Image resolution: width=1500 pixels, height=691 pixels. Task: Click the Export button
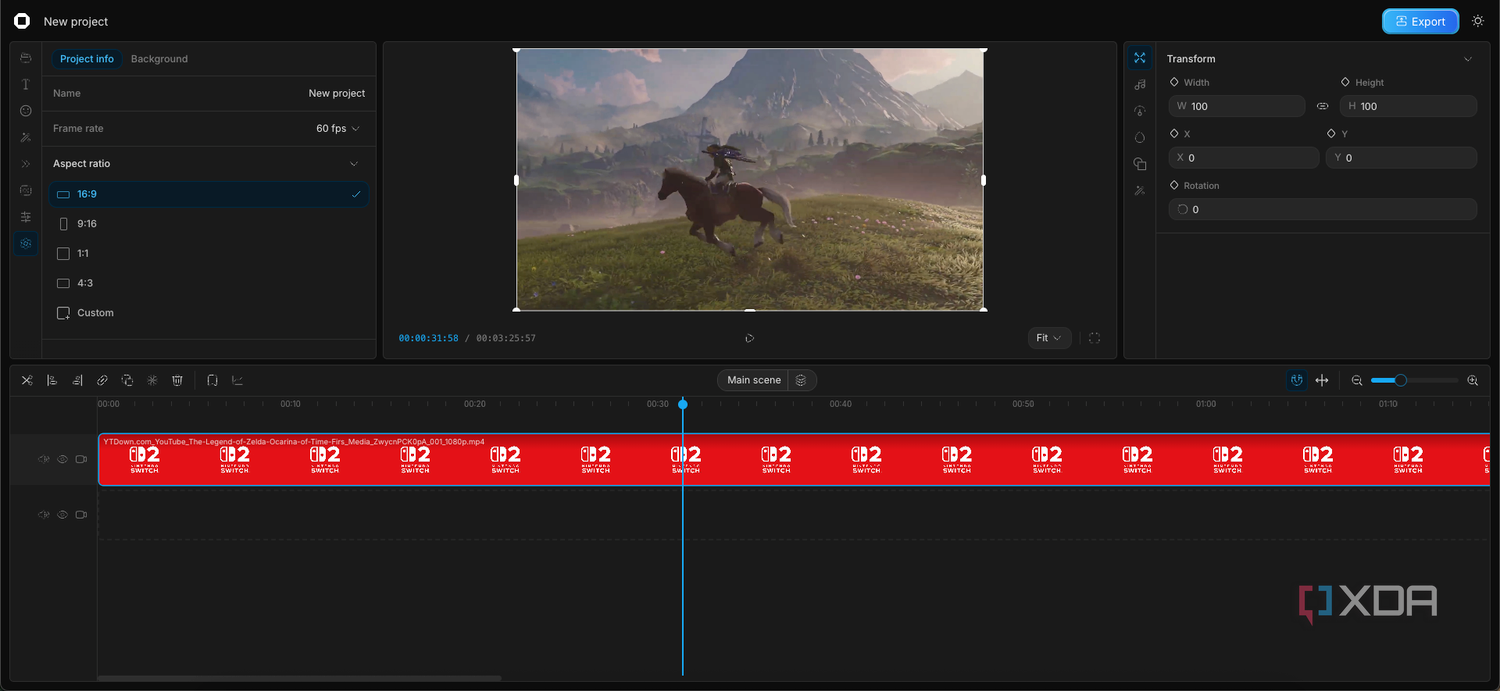coord(1420,21)
